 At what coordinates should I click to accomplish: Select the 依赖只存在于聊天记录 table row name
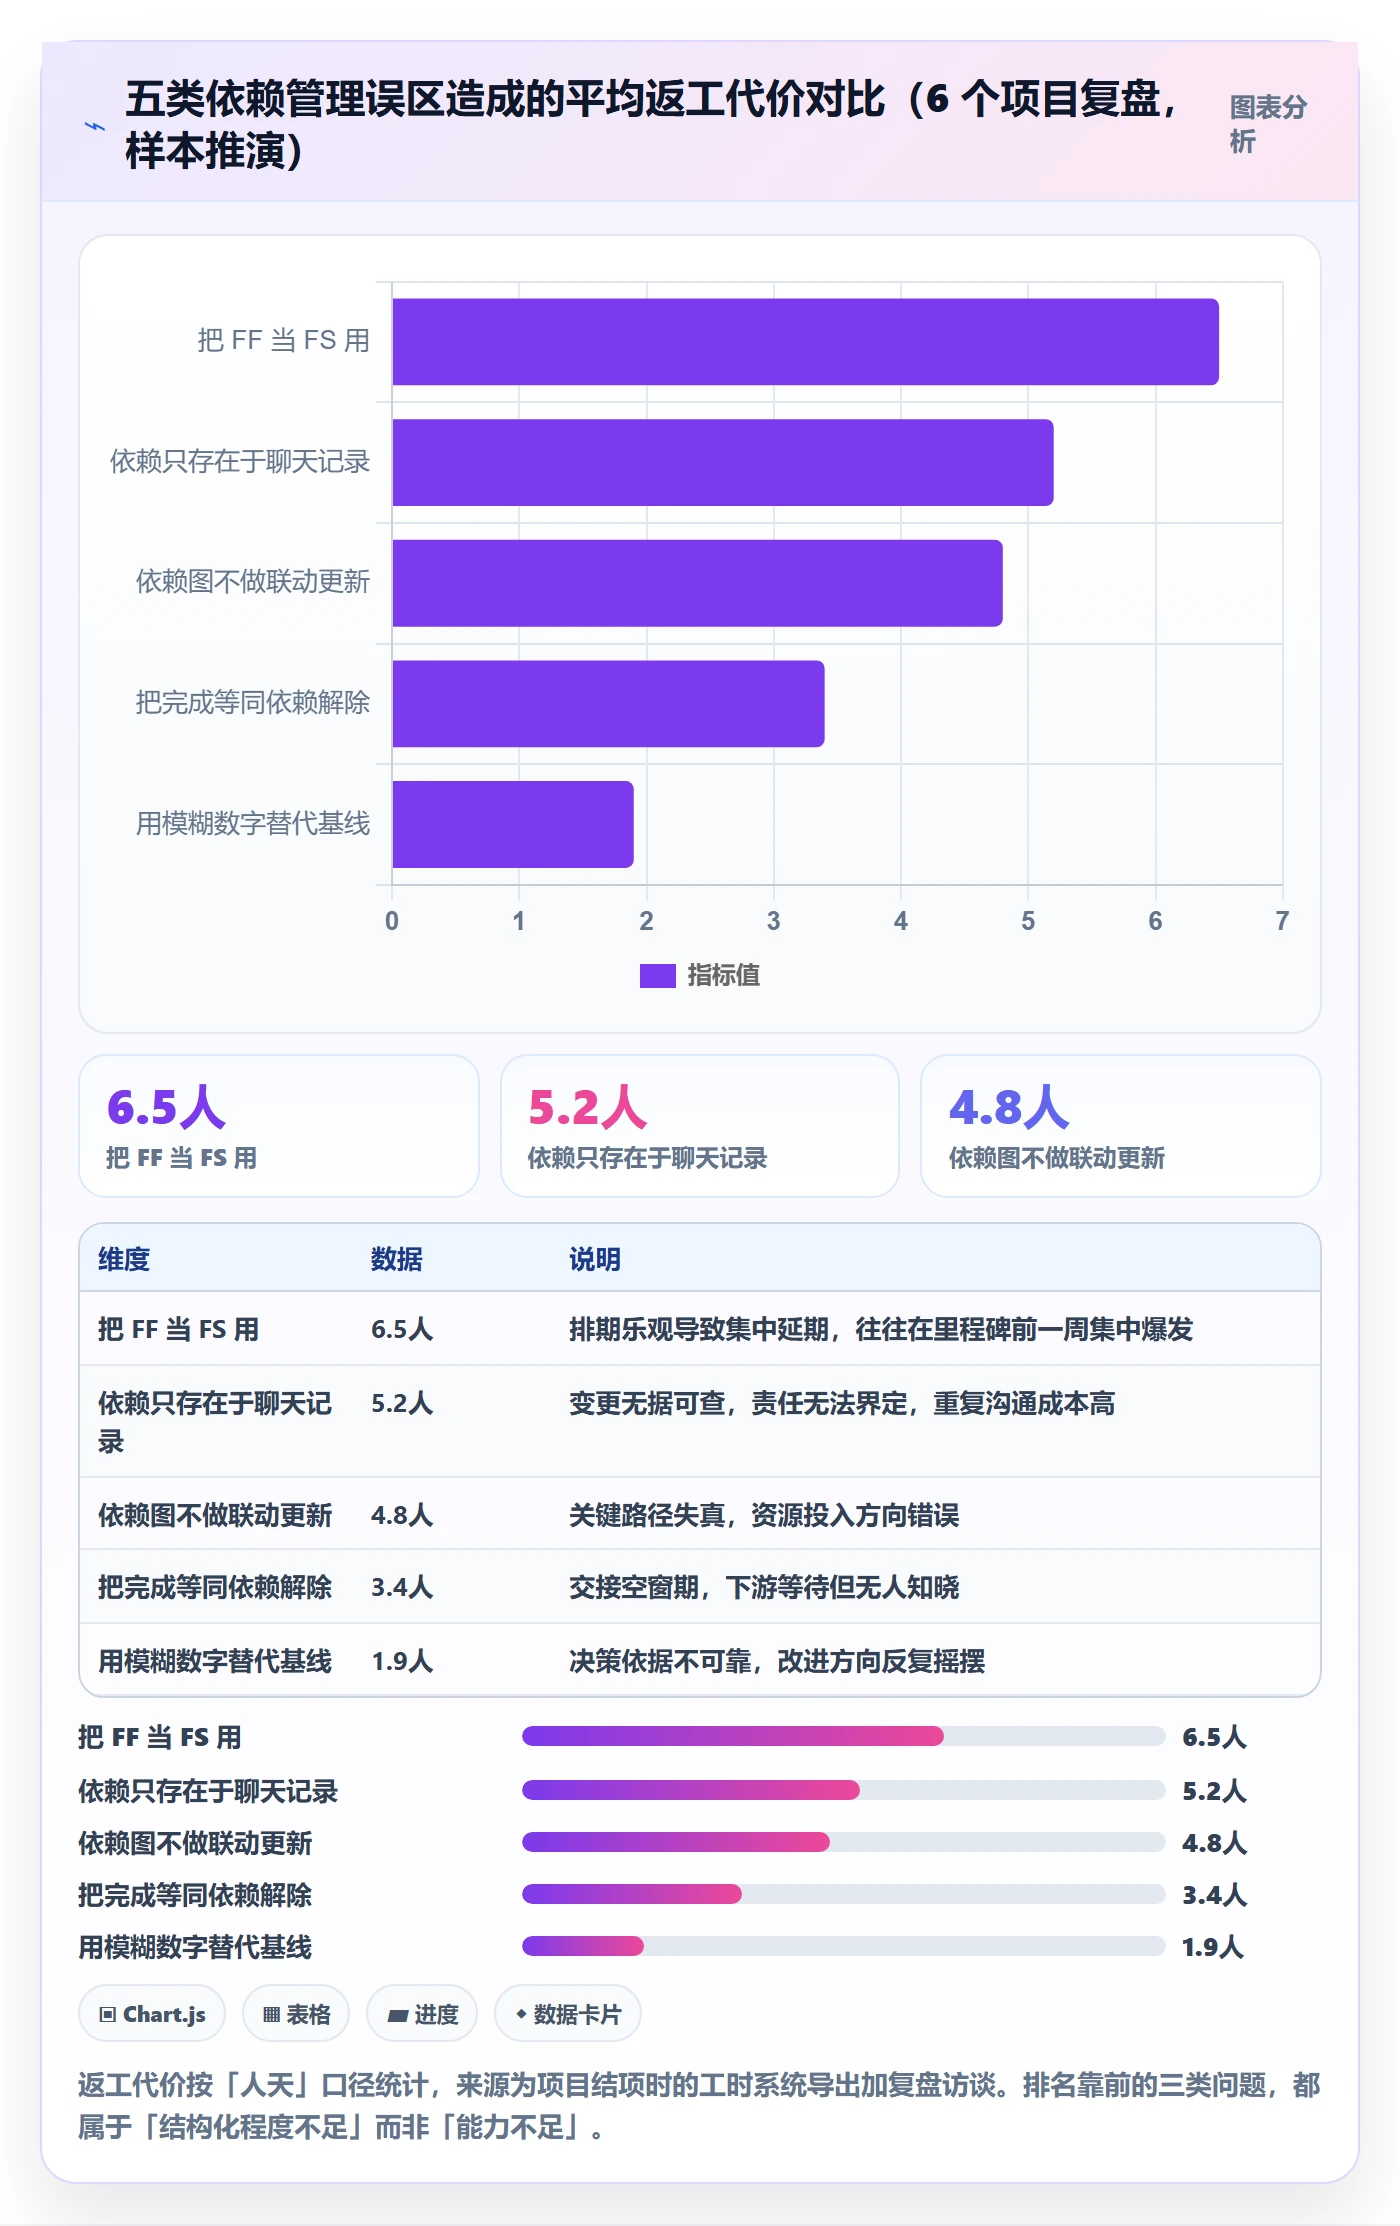215,1422
